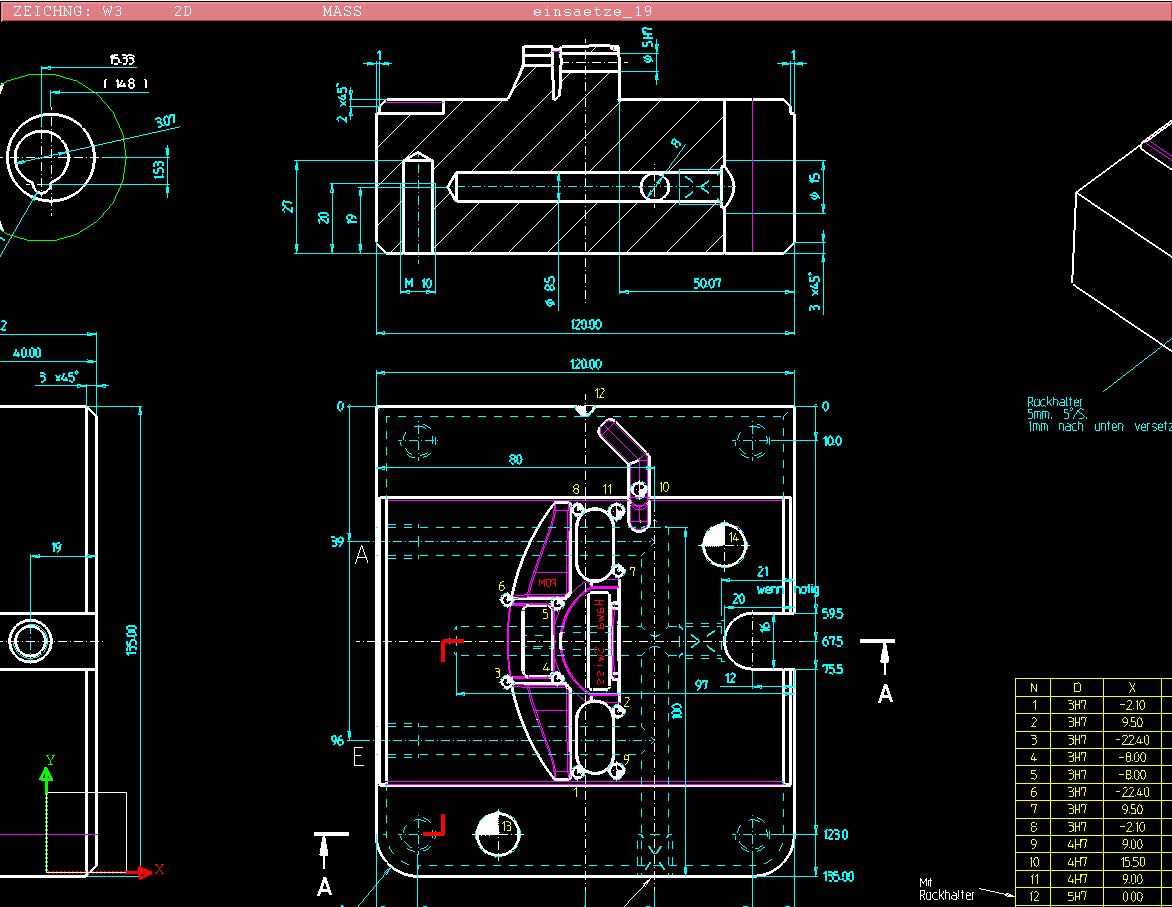Click the 0.00 value in table row 12
The width and height of the screenshot is (1172, 907).
pos(1132,896)
